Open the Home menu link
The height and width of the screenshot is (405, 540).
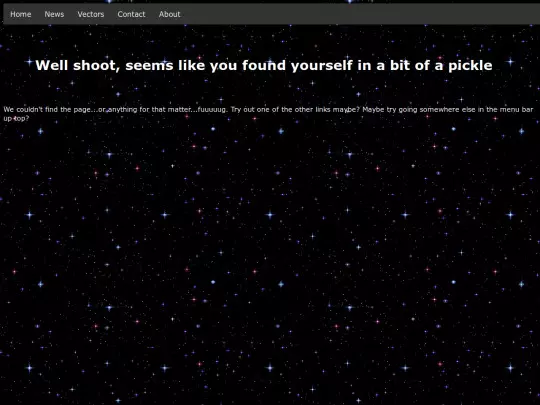point(21,14)
